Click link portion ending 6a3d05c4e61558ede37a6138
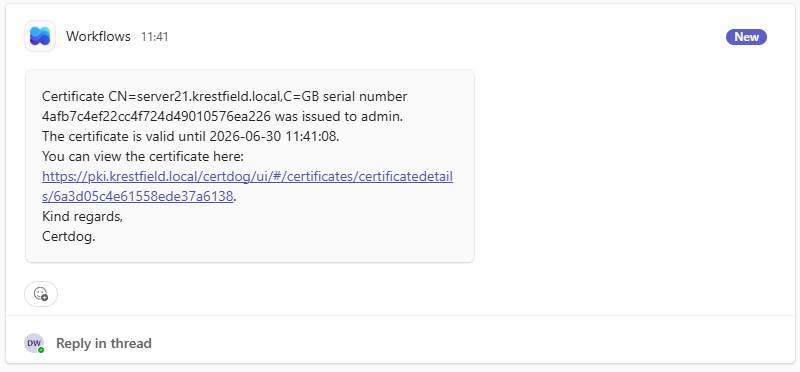The height and width of the screenshot is (372, 800). 138,196
